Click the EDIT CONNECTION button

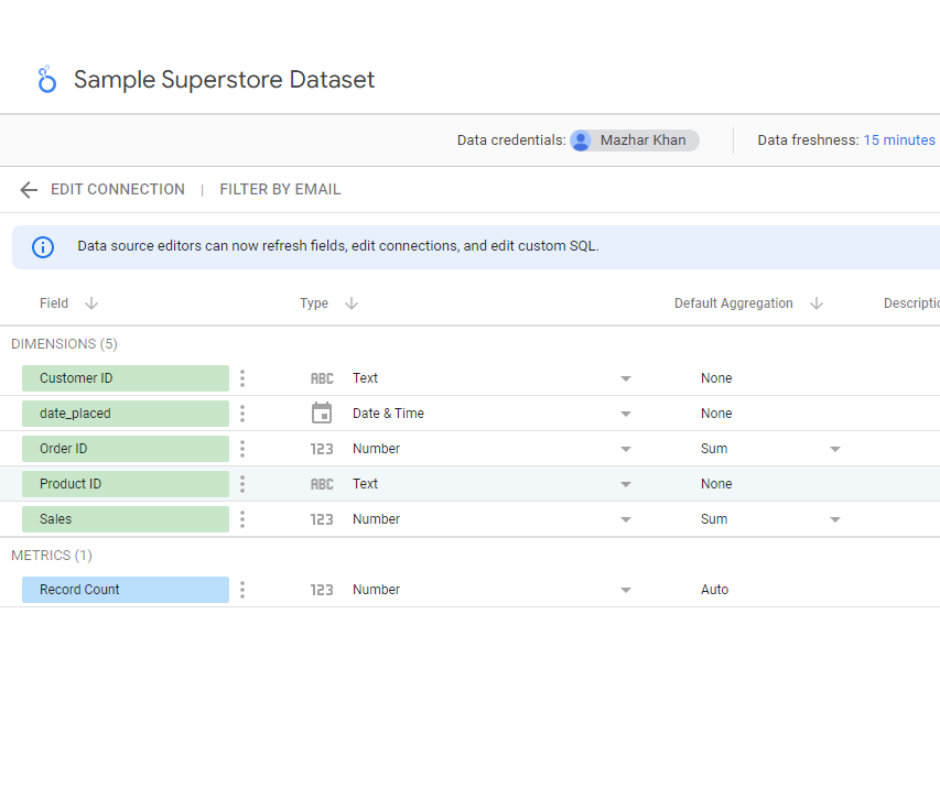pos(117,190)
